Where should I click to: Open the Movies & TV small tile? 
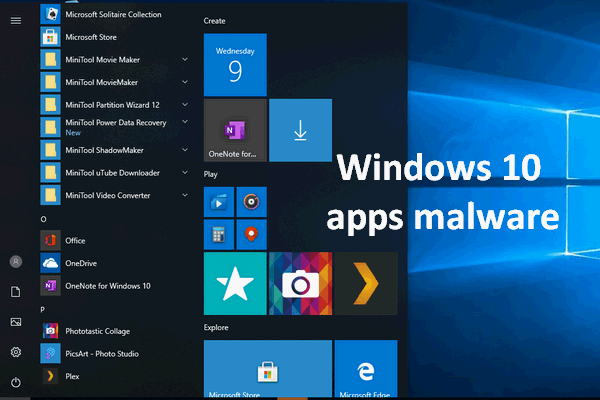click(x=219, y=202)
